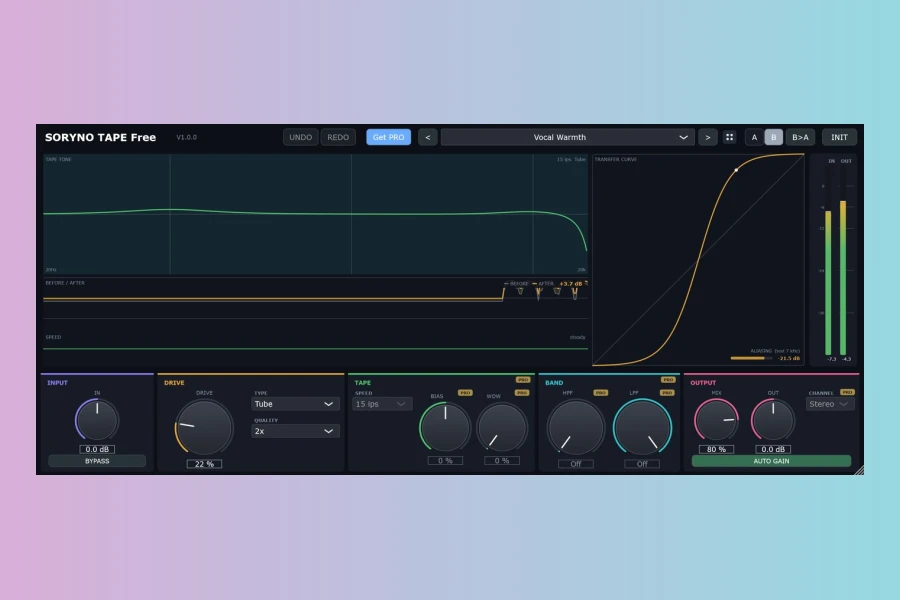Click the OUTPUT section heading

pyautogui.click(x=703, y=382)
